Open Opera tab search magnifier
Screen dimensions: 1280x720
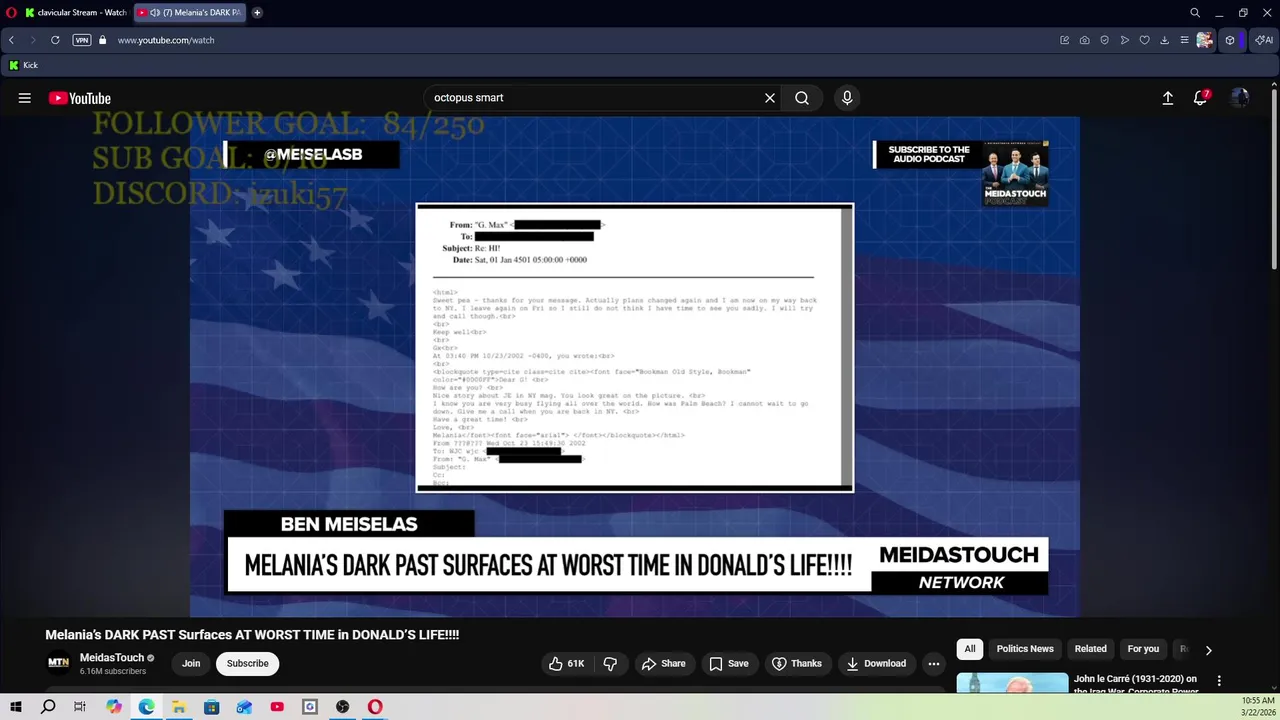click(1195, 12)
